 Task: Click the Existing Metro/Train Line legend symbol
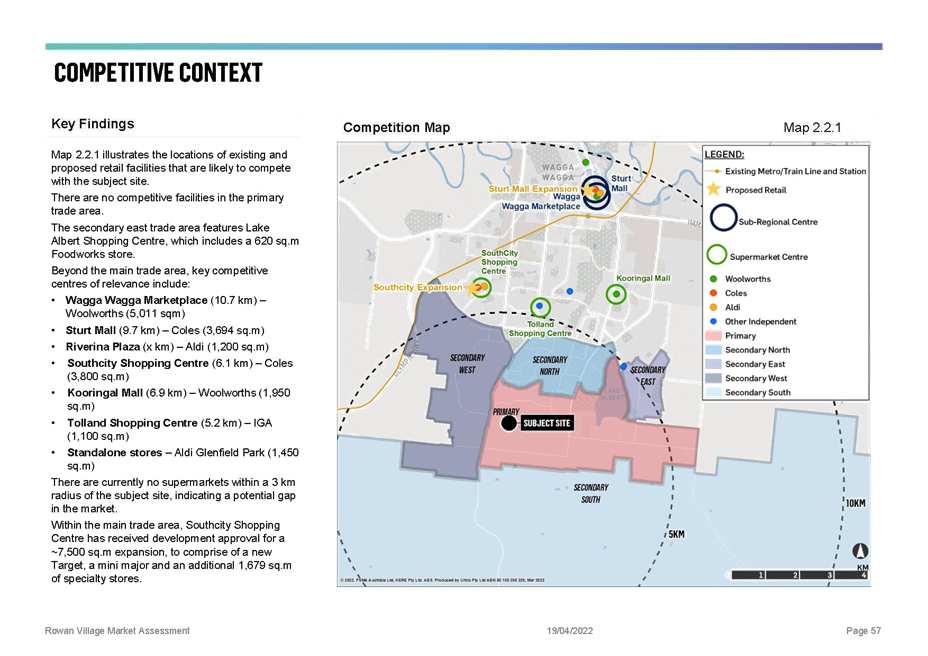pyautogui.click(x=714, y=171)
